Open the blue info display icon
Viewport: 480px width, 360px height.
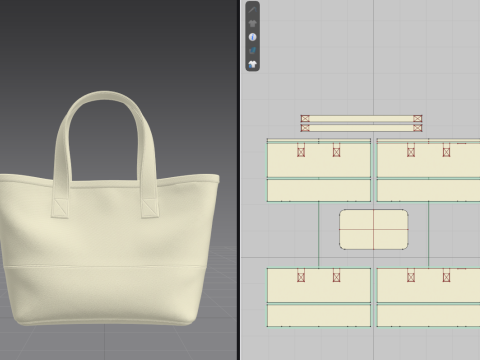(253, 37)
